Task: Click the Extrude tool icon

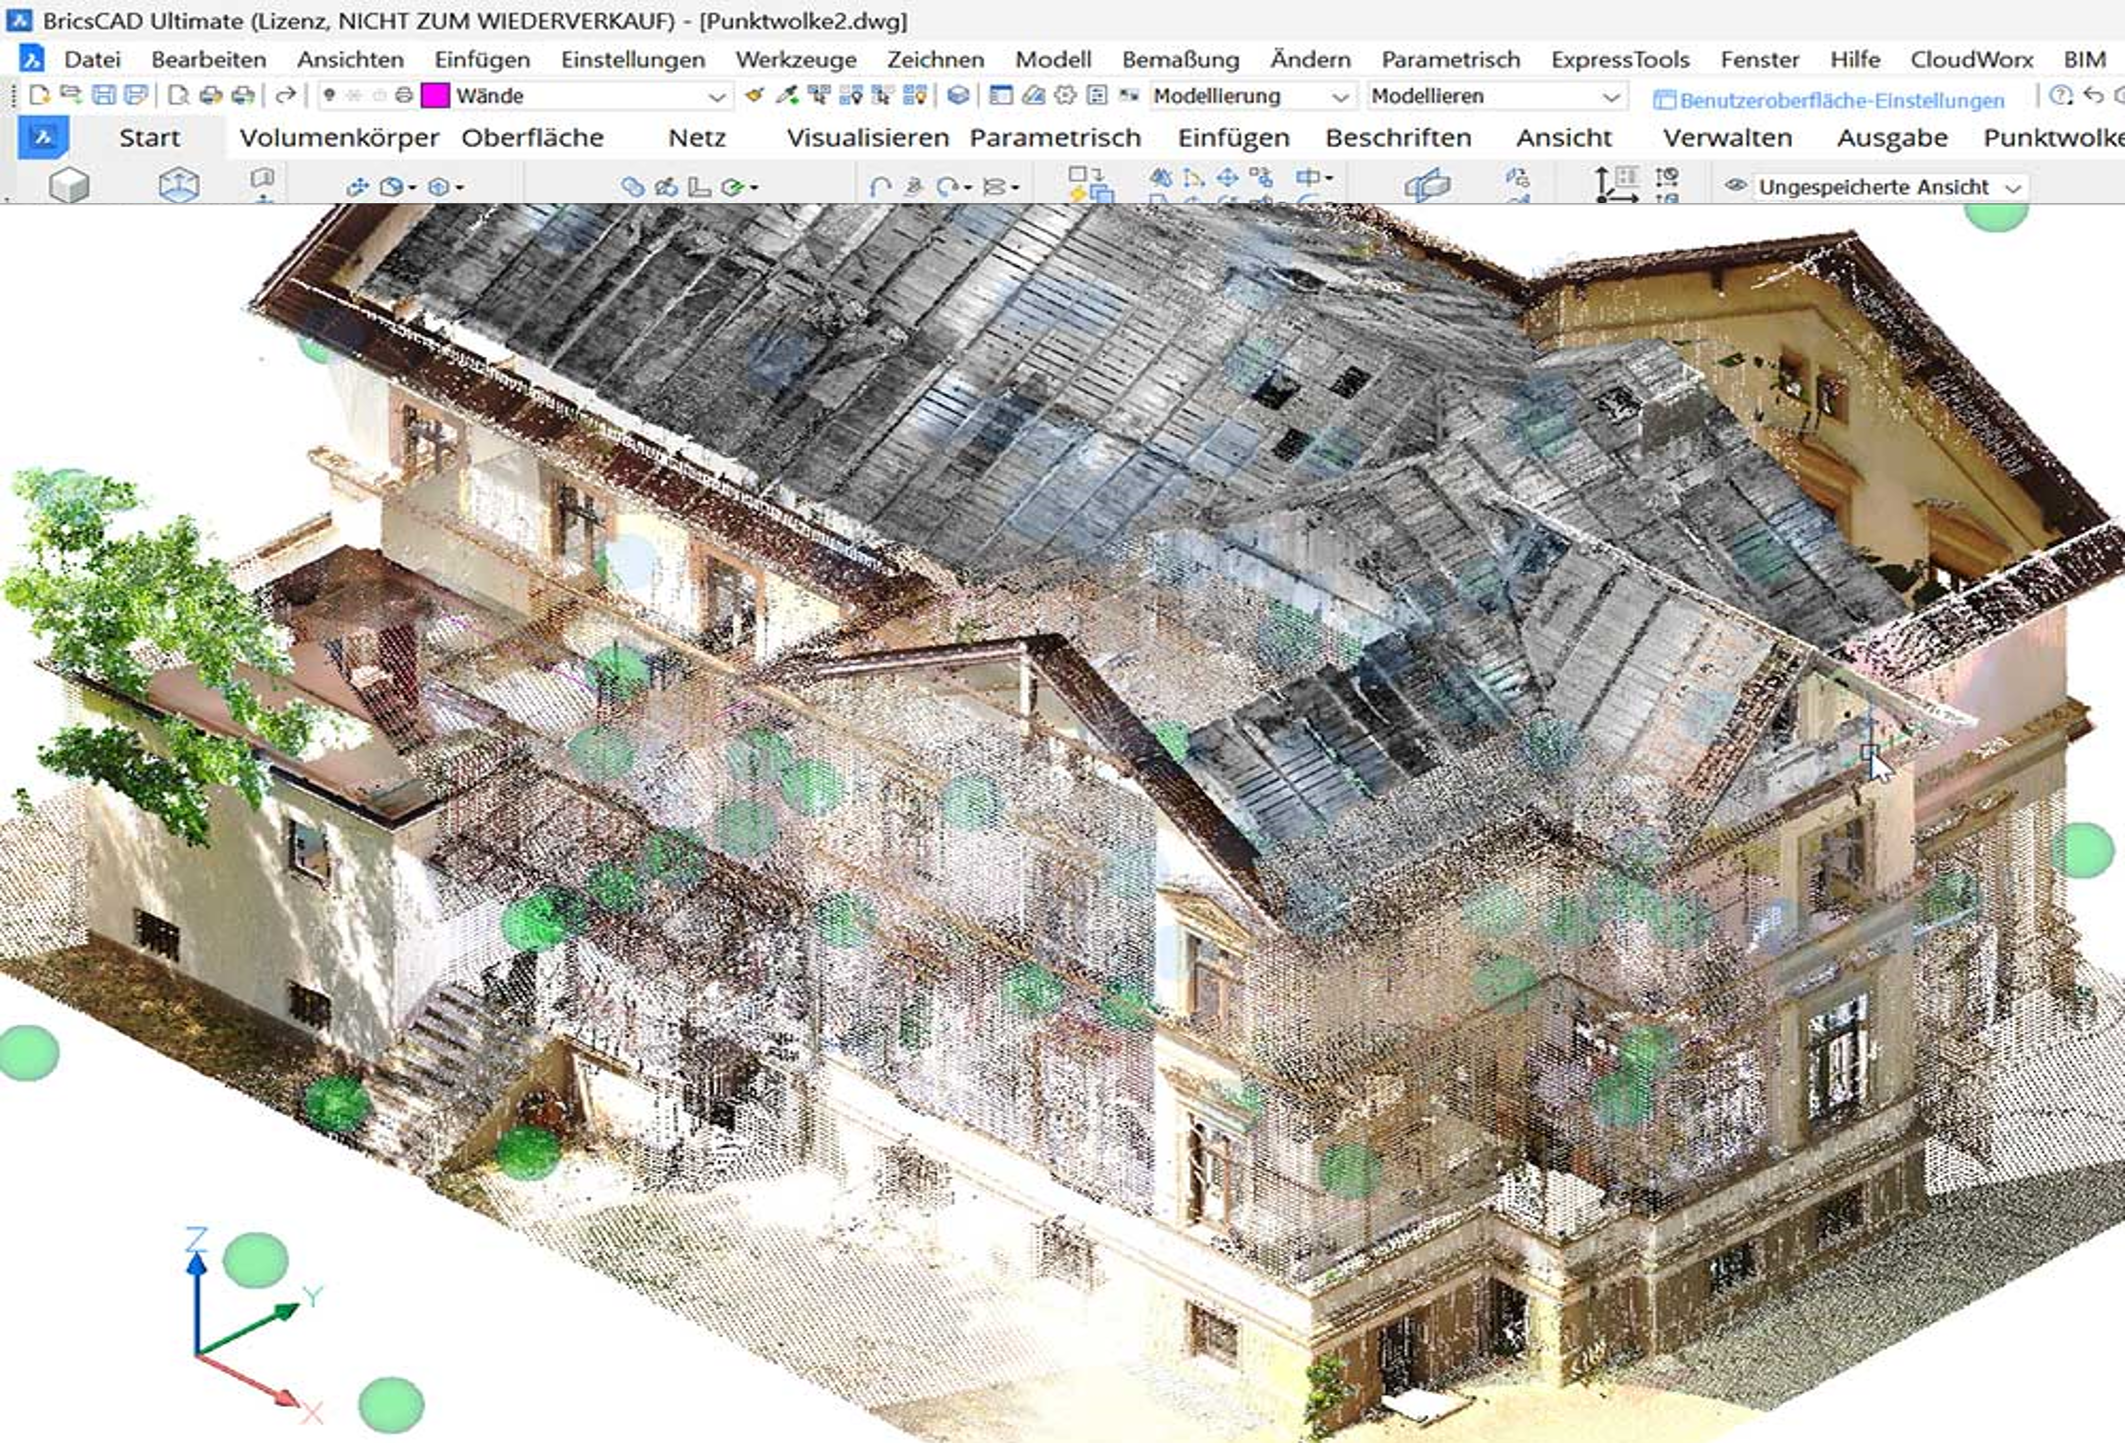Action: 179,186
